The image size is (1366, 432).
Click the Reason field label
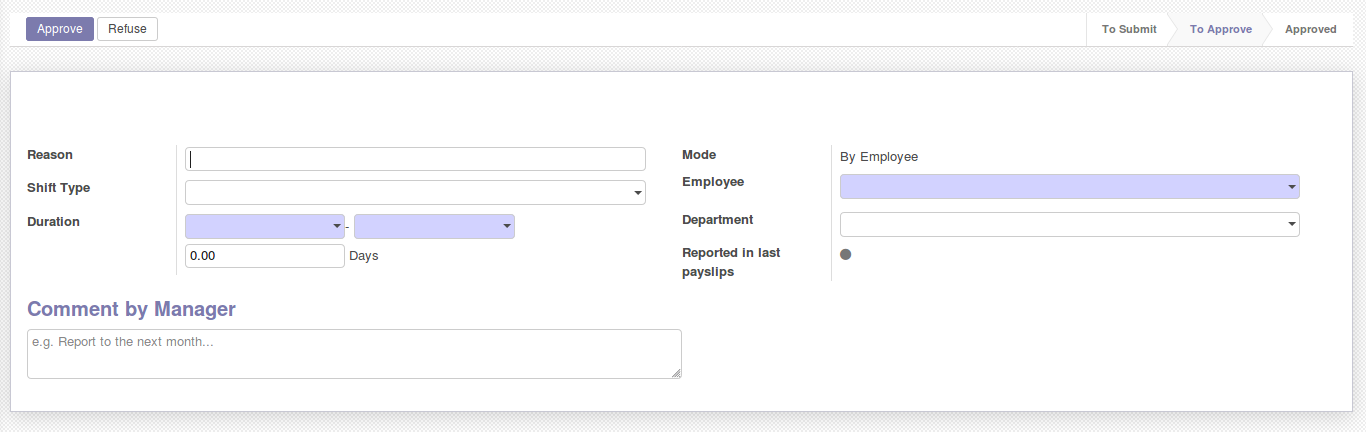[50, 155]
